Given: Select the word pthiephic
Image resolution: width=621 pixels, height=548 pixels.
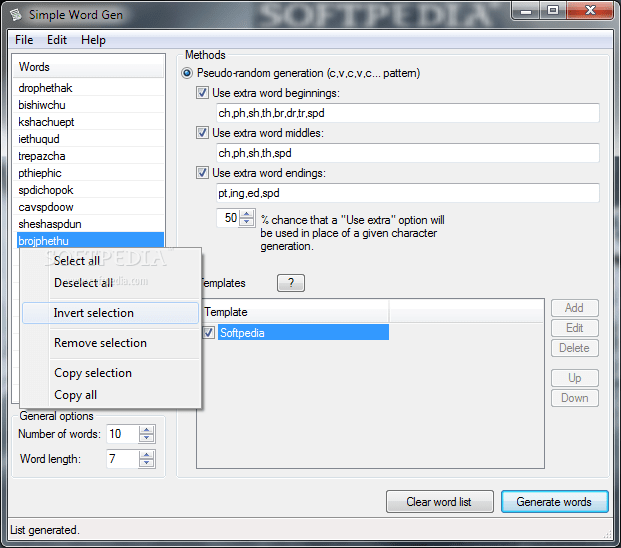Looking at the screenshot, I should pyautogui.click(x=90, y=173).
